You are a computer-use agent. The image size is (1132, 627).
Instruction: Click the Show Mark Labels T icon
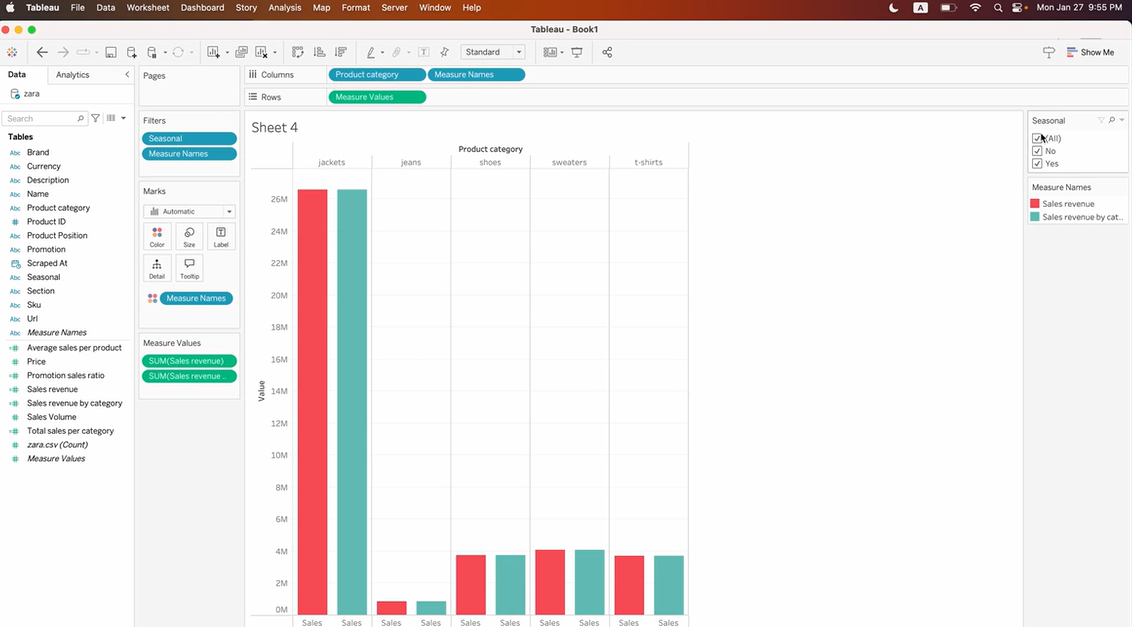pyautogui.click(x=424, y=52)
